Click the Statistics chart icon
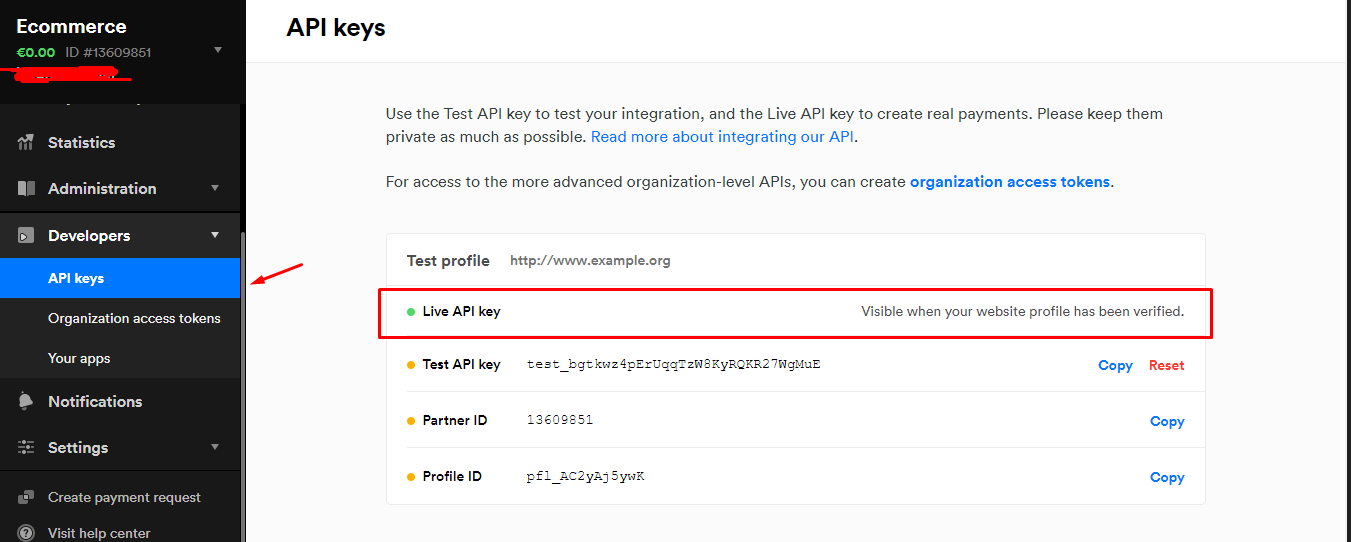The height and width of the screenshot is (542, 1351). coord(26,142)
